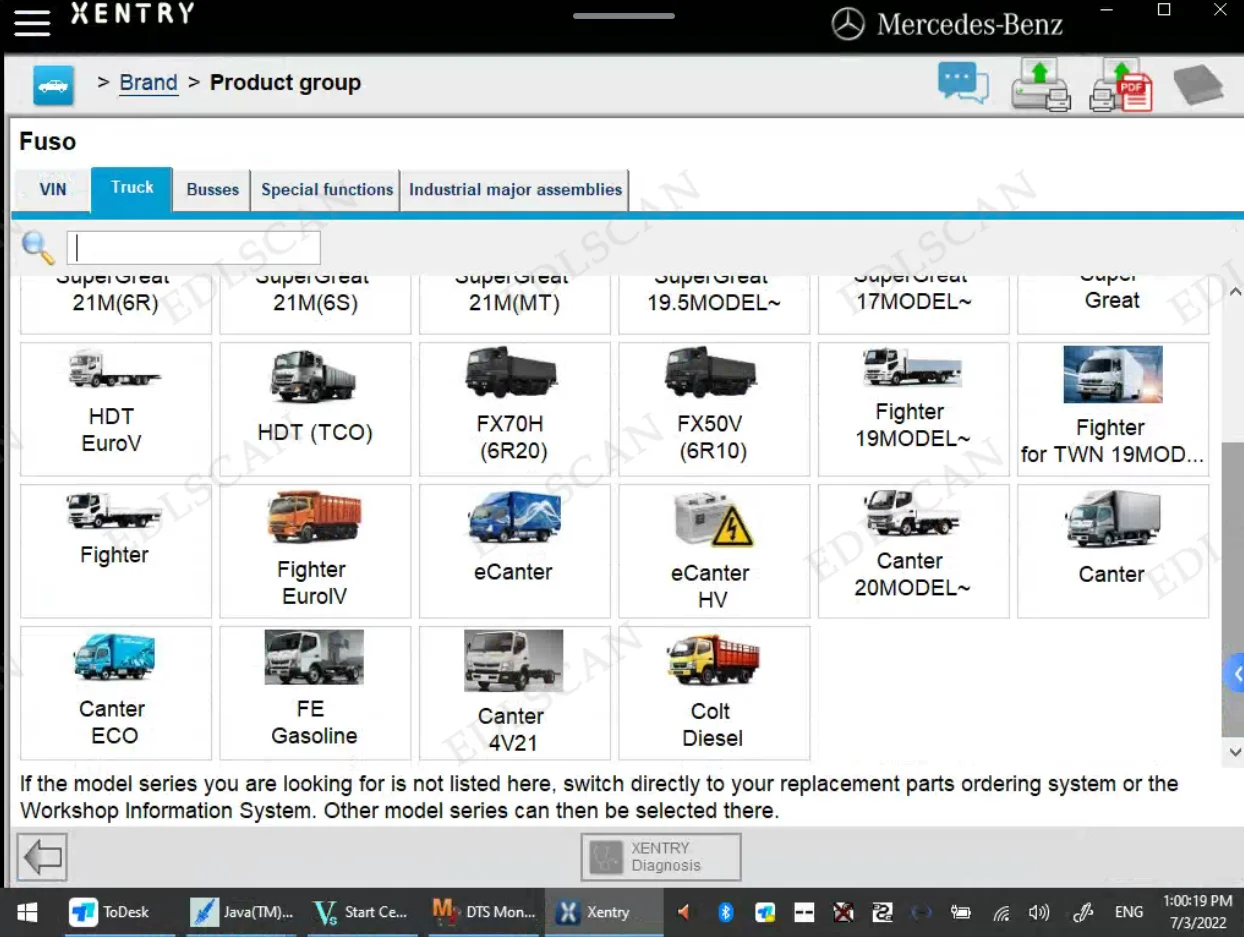Viewport: 1244px width, 937px height.
Task: Select the eCanter HV battery tile
Action: tap(714, 552)
